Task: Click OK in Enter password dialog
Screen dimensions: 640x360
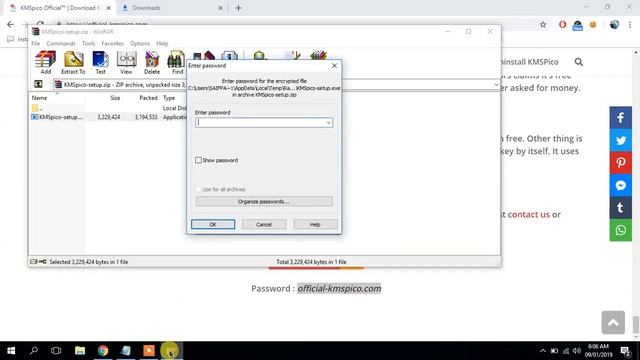Action: click(x=213, y=224)
